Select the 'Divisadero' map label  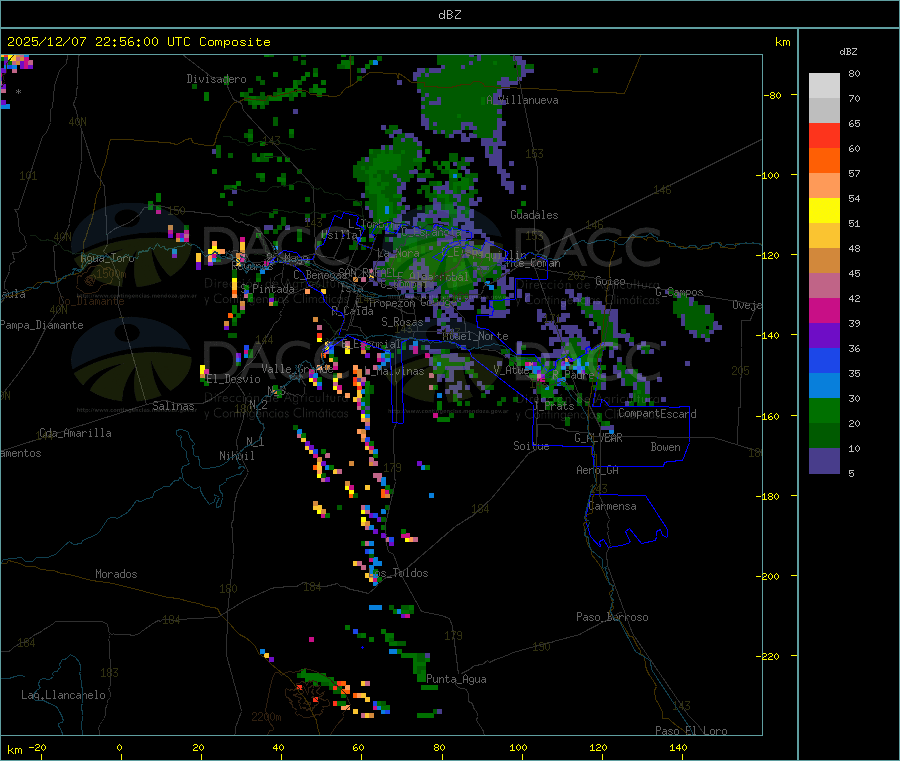tap(216, 79)
